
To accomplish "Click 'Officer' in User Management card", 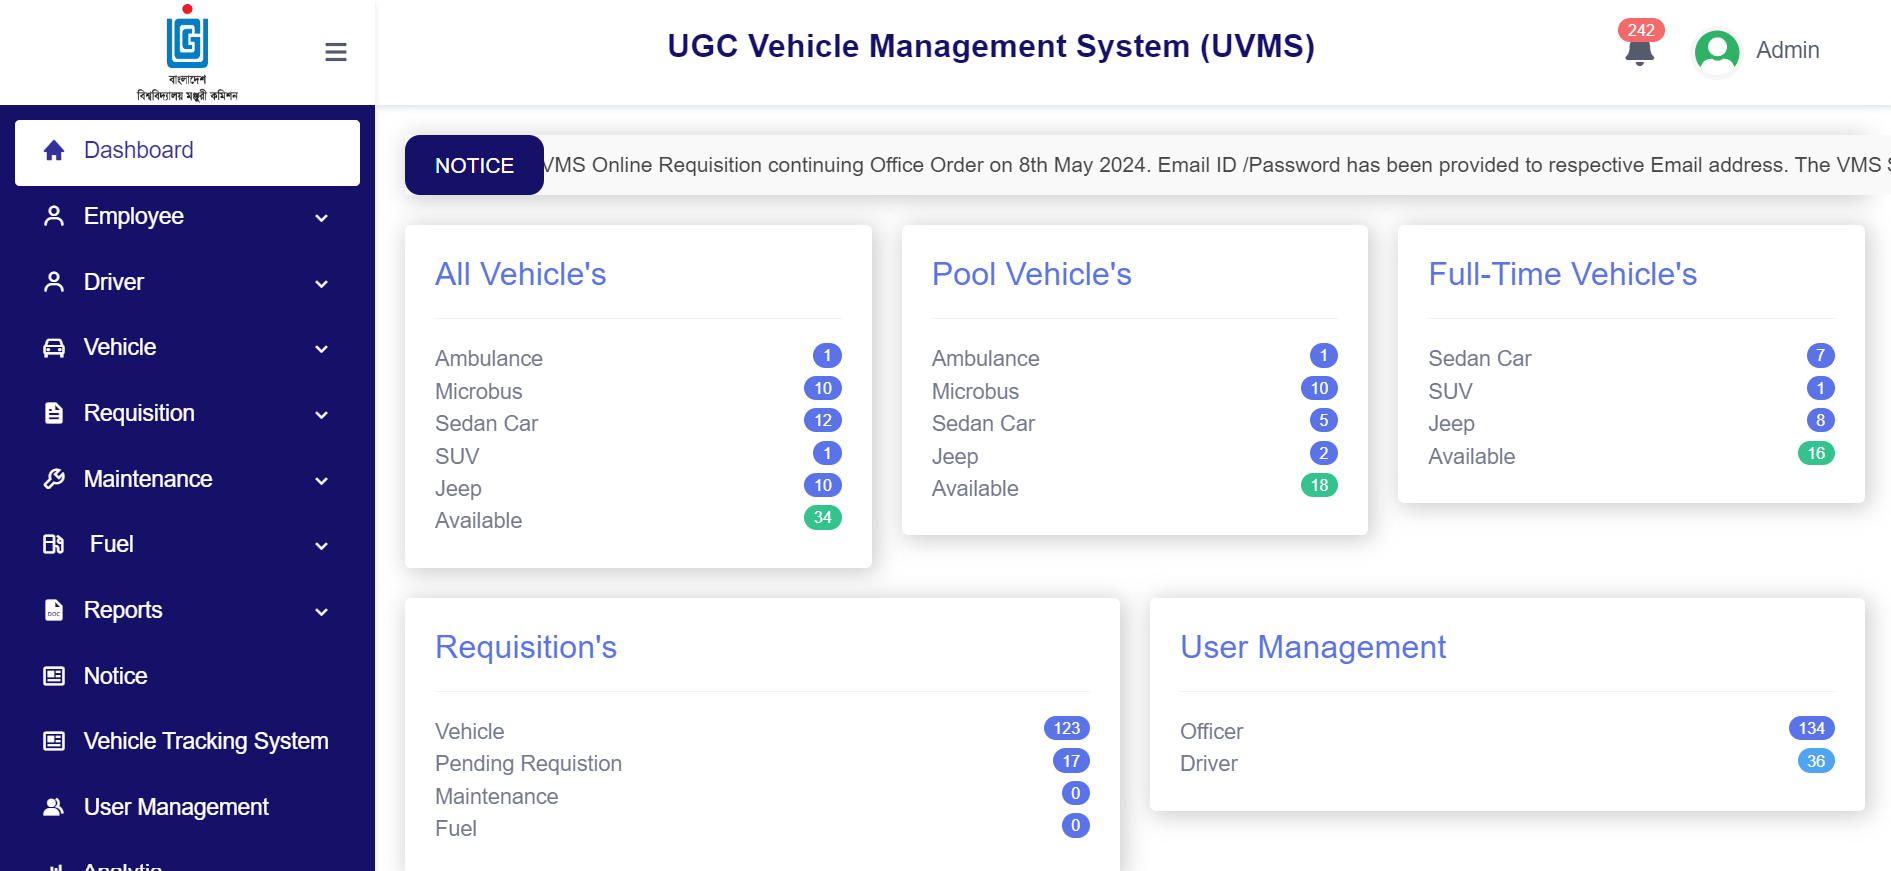I will [1211, 731].
